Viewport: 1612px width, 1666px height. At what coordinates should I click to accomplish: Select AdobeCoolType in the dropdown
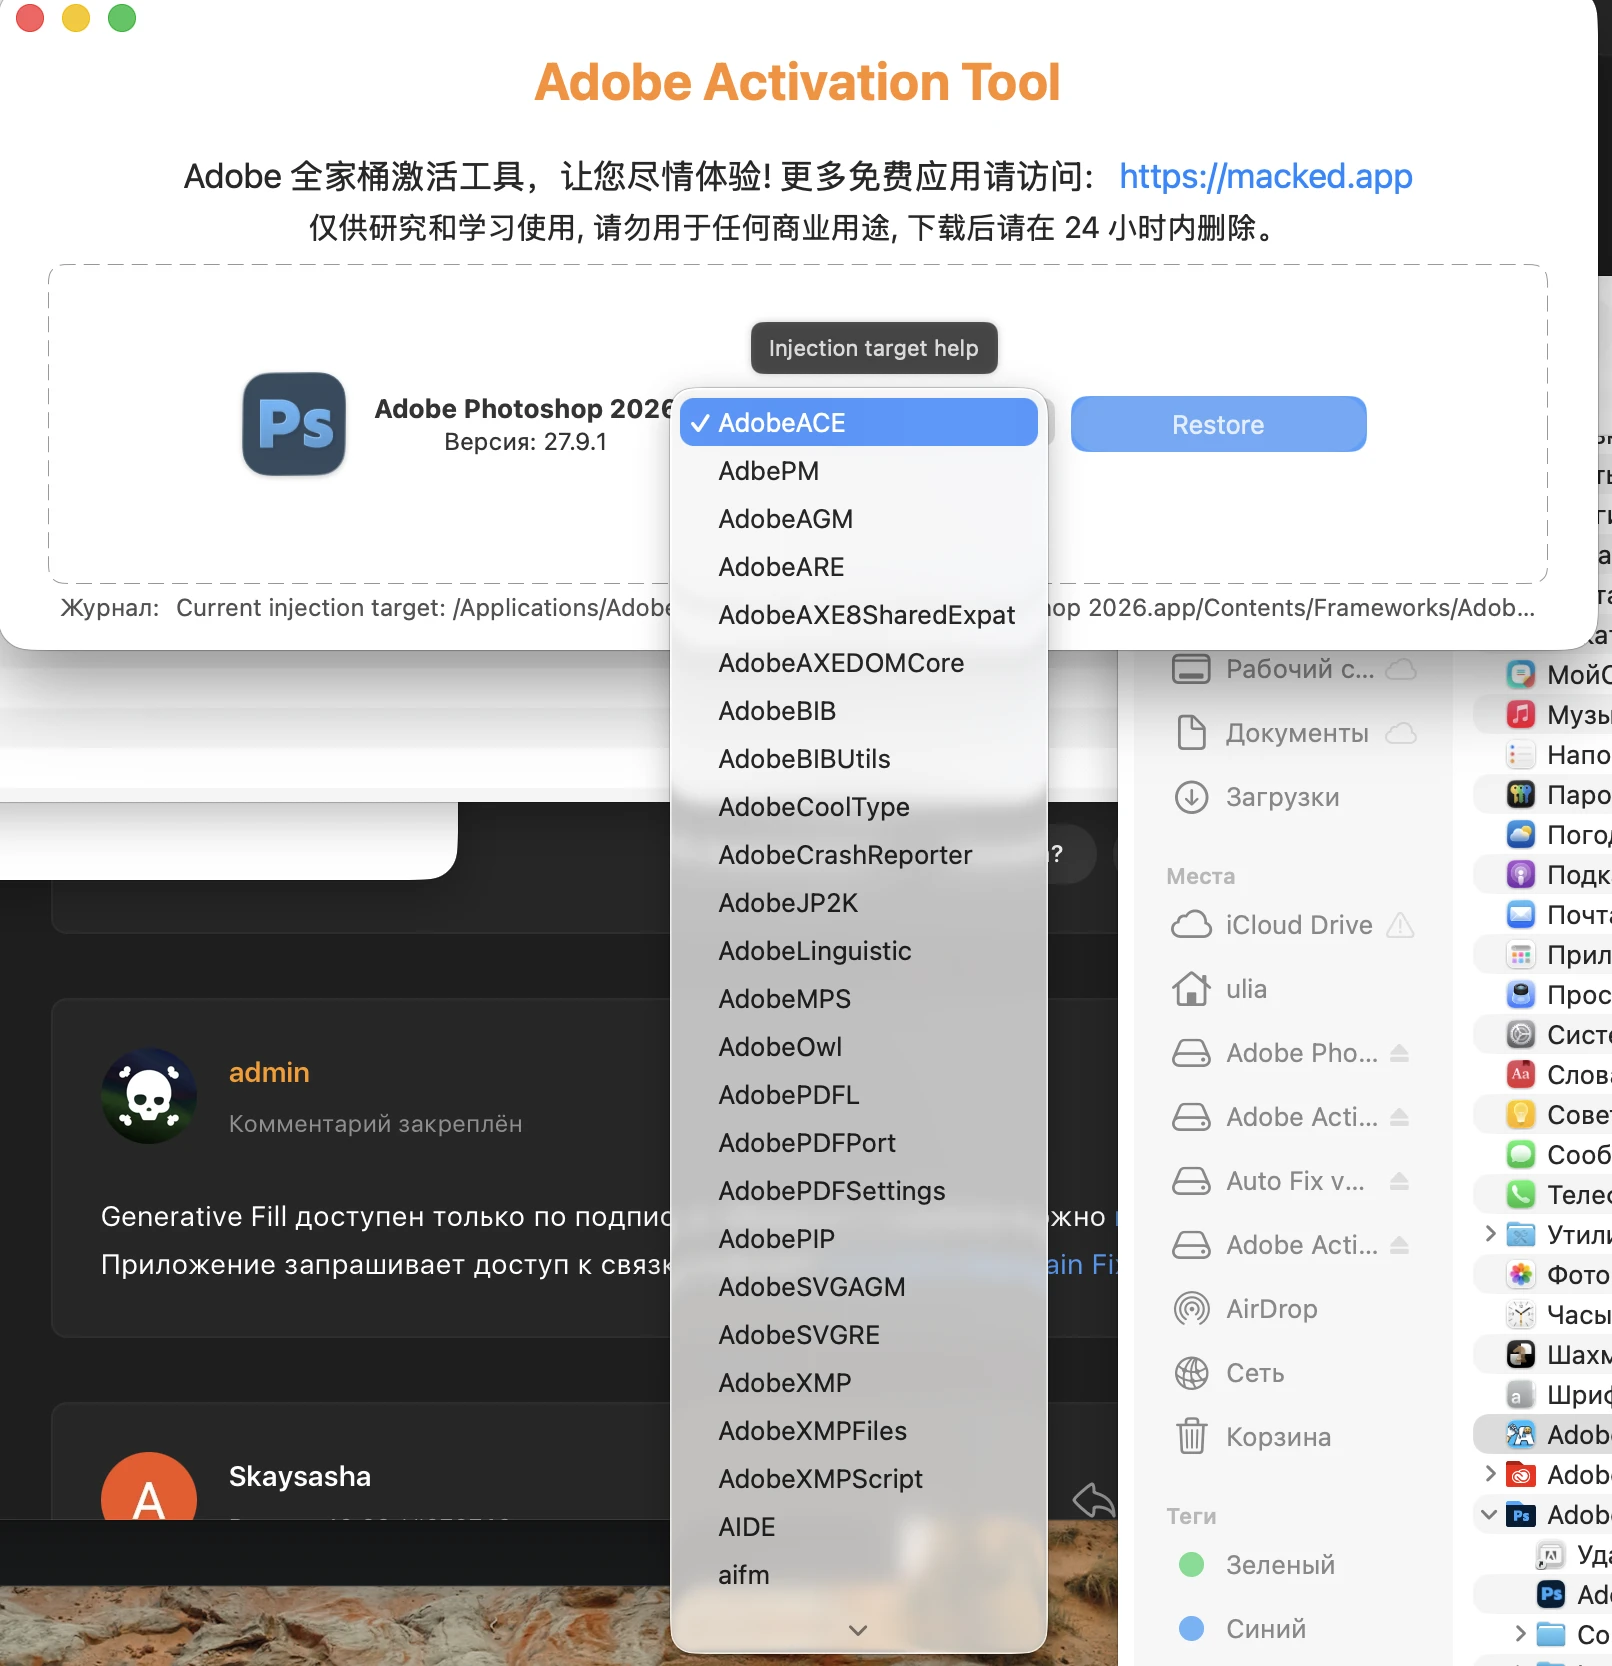[x=859, y=807]
